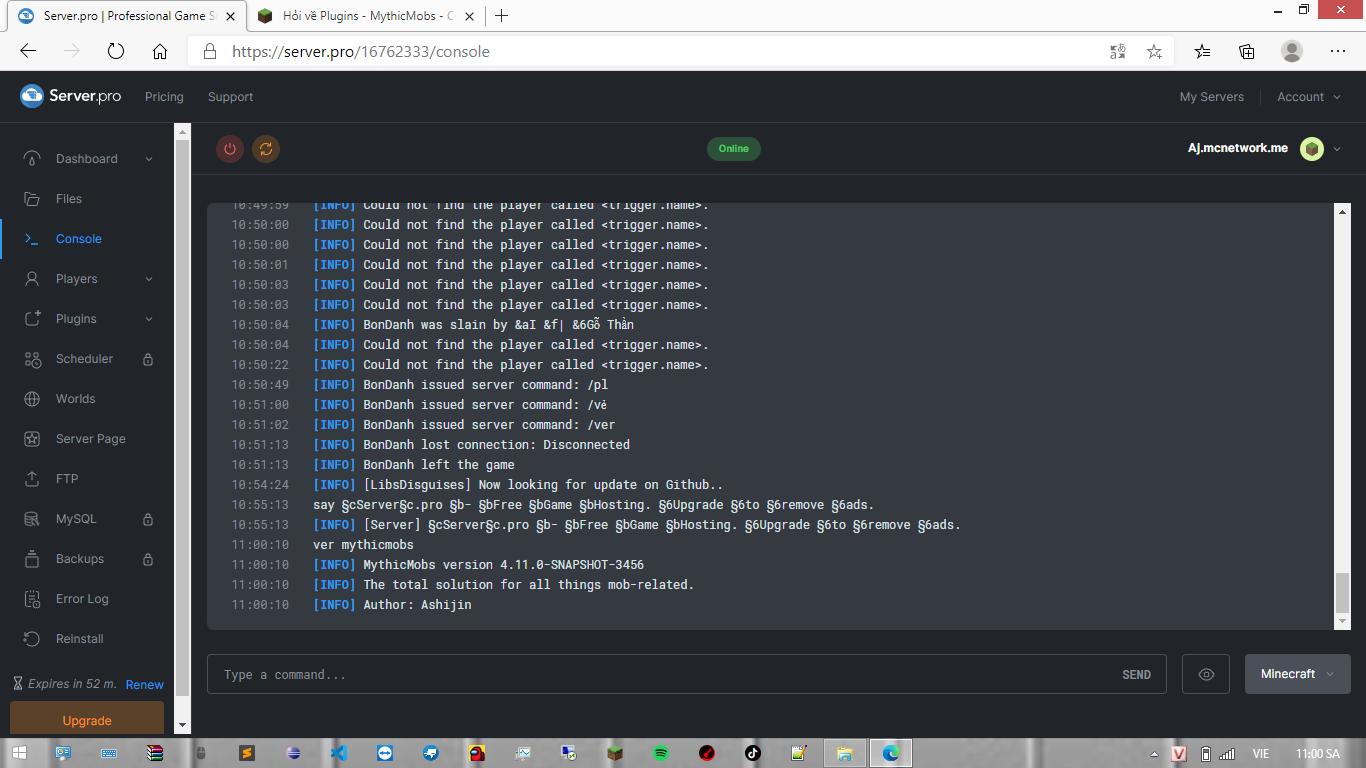1366x768 pixels.
Task: Click the green Online status badge
Action: tap(733, 149)
